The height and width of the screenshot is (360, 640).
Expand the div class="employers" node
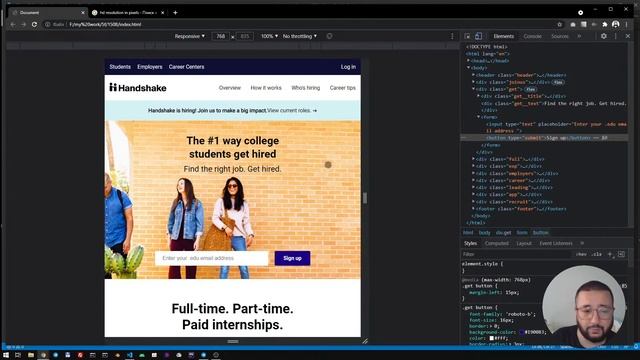pos(473,173)
